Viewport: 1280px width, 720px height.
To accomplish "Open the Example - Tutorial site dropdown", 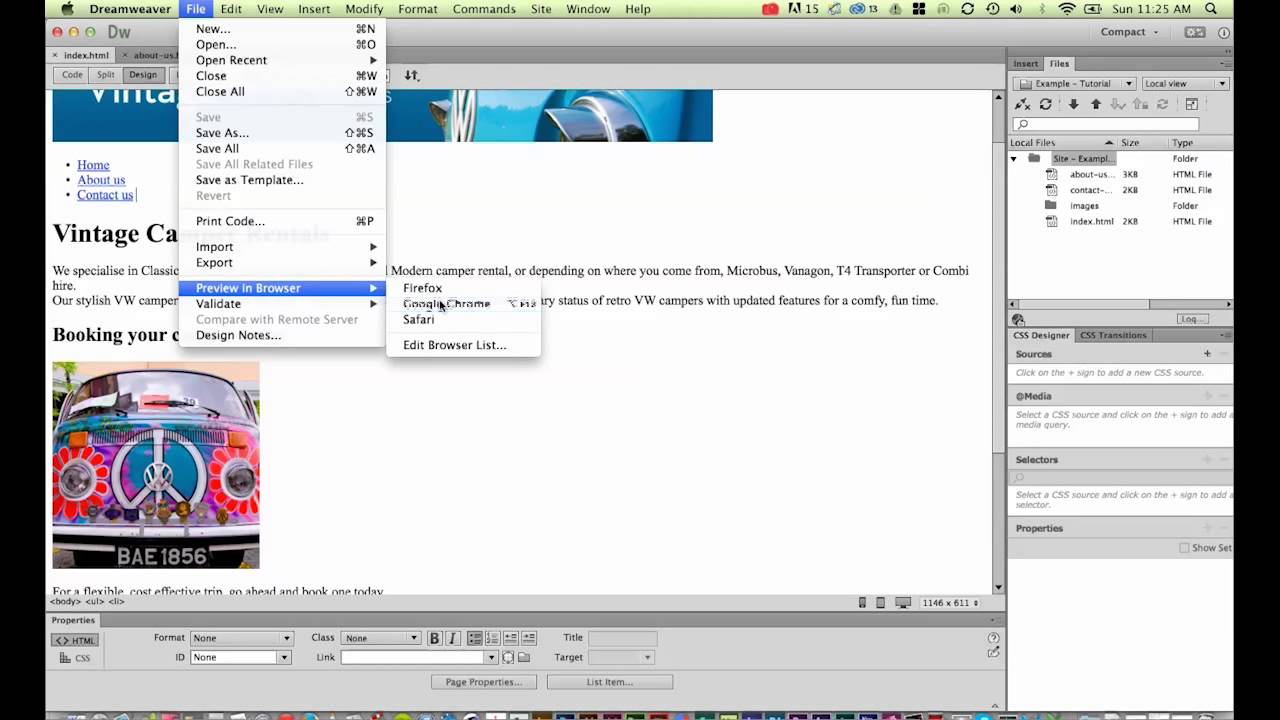I will pyautogui.click(x=1075, y=84).
